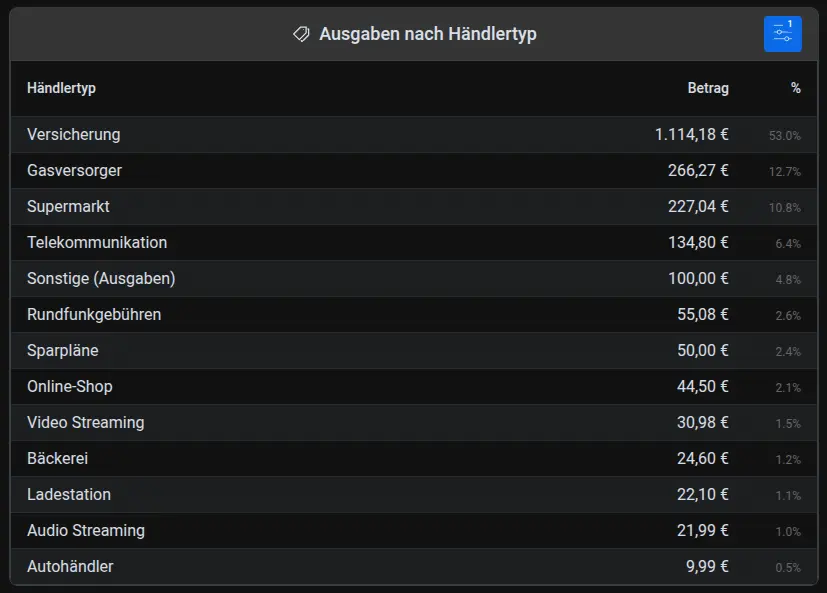The height and width of the screenshot is (593, 827).
Task: Sort by the Betrag column header
Action: [x=709, y=88]
